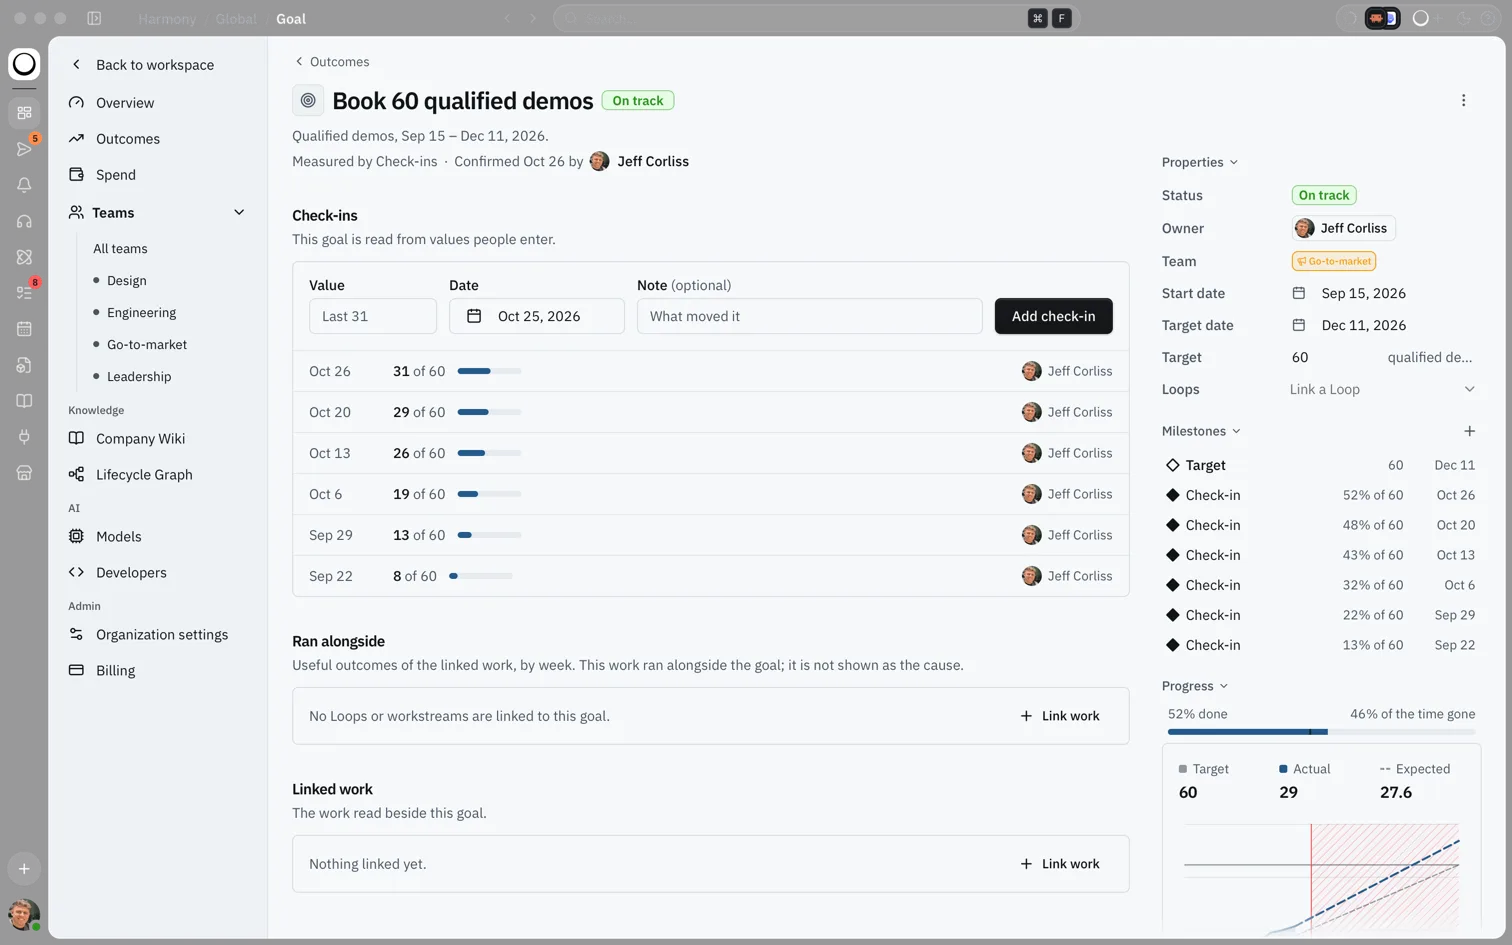Open the storefront marketplace icon
Viewport: 1512px width, 945px height.
(x=24, y=473)
